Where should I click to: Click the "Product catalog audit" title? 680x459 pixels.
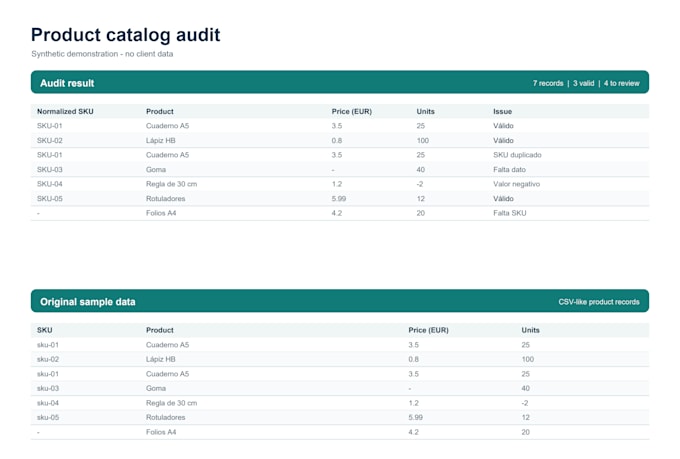pyautogui.click(x=125, y=35)
